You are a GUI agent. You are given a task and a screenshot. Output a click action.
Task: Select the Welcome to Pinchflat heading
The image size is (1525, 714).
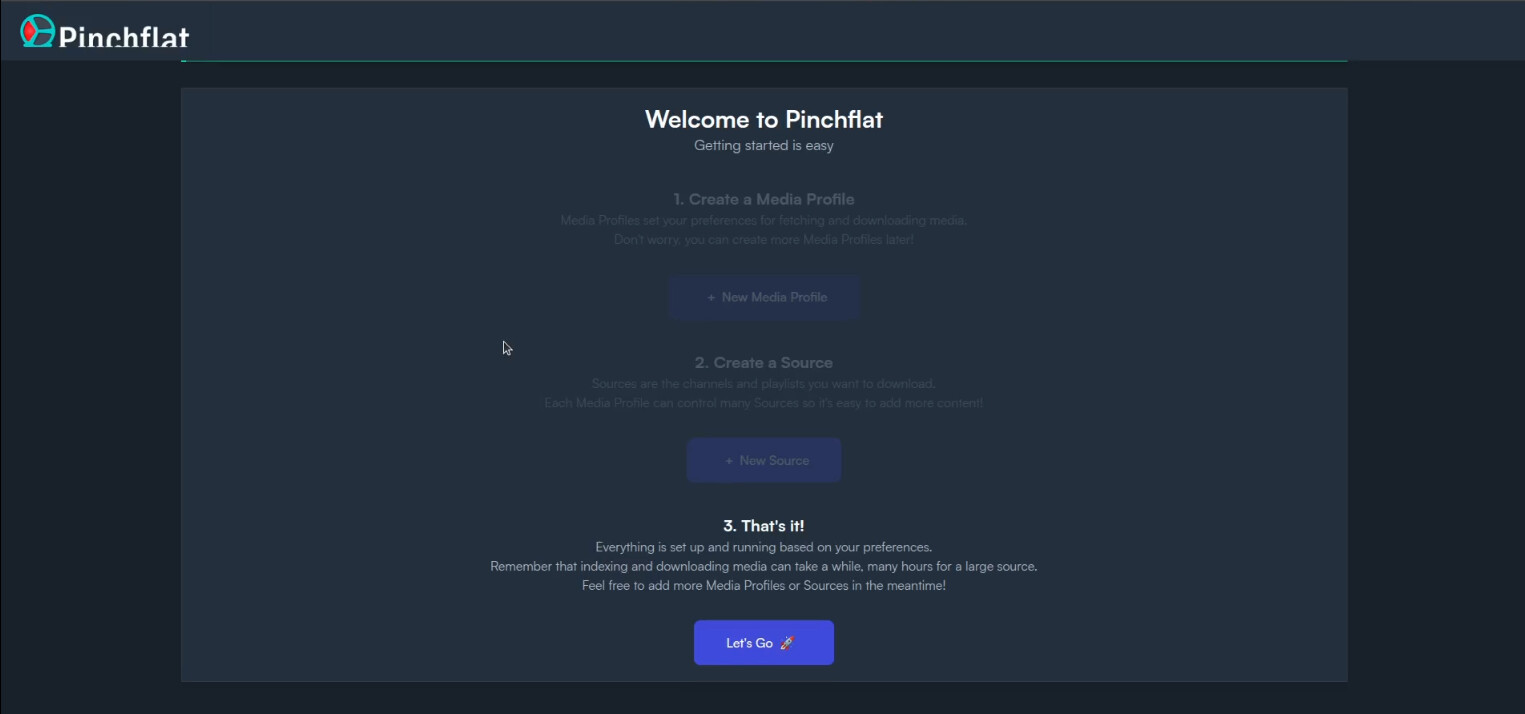click(764, 120)
